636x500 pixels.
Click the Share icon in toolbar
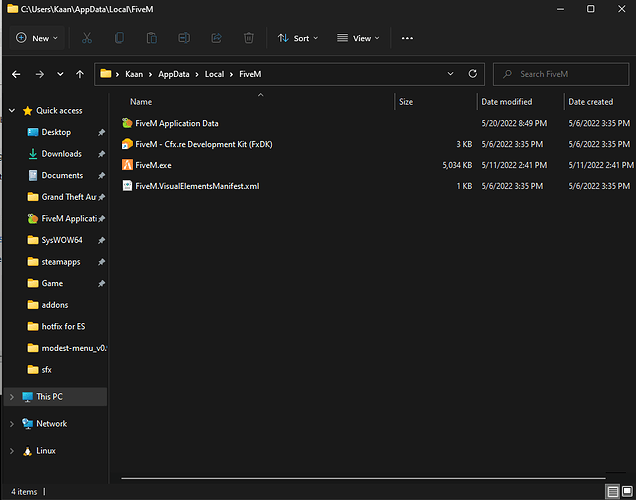[x=217, y=38]
